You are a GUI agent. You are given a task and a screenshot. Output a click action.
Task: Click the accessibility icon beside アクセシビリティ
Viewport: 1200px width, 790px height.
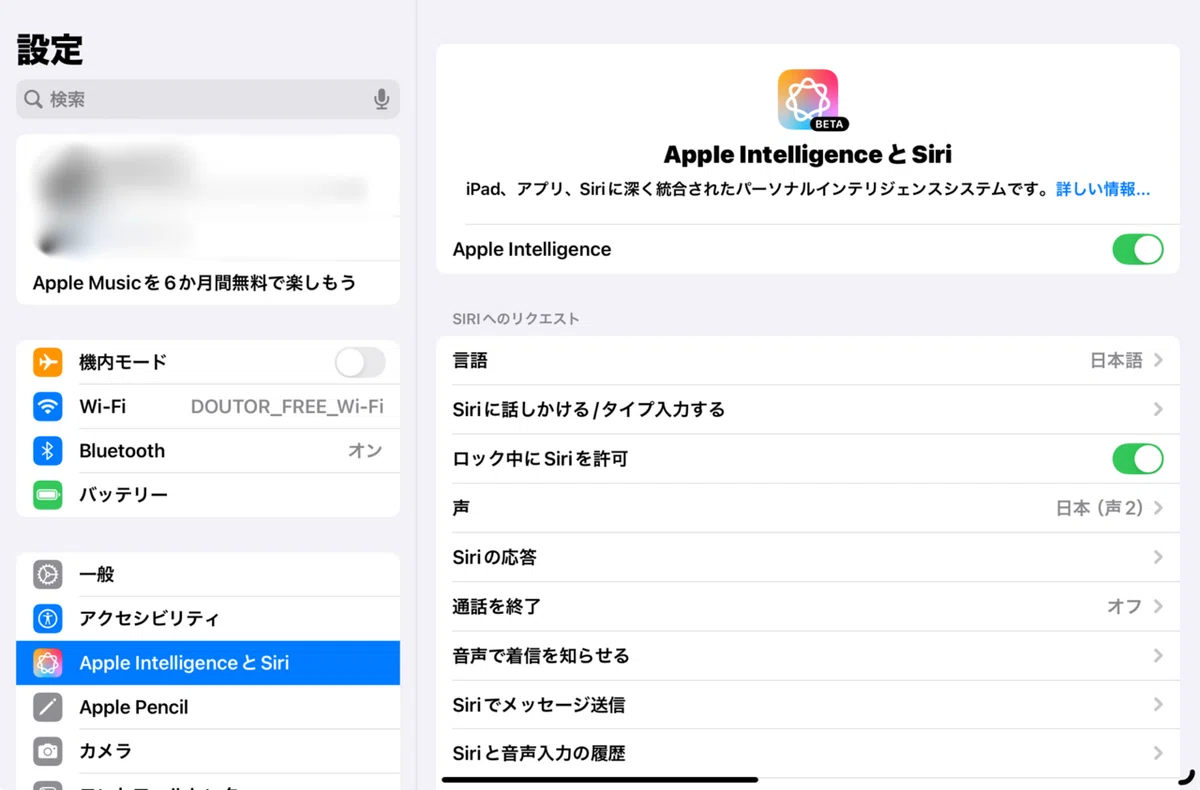[x=47, y=618]
